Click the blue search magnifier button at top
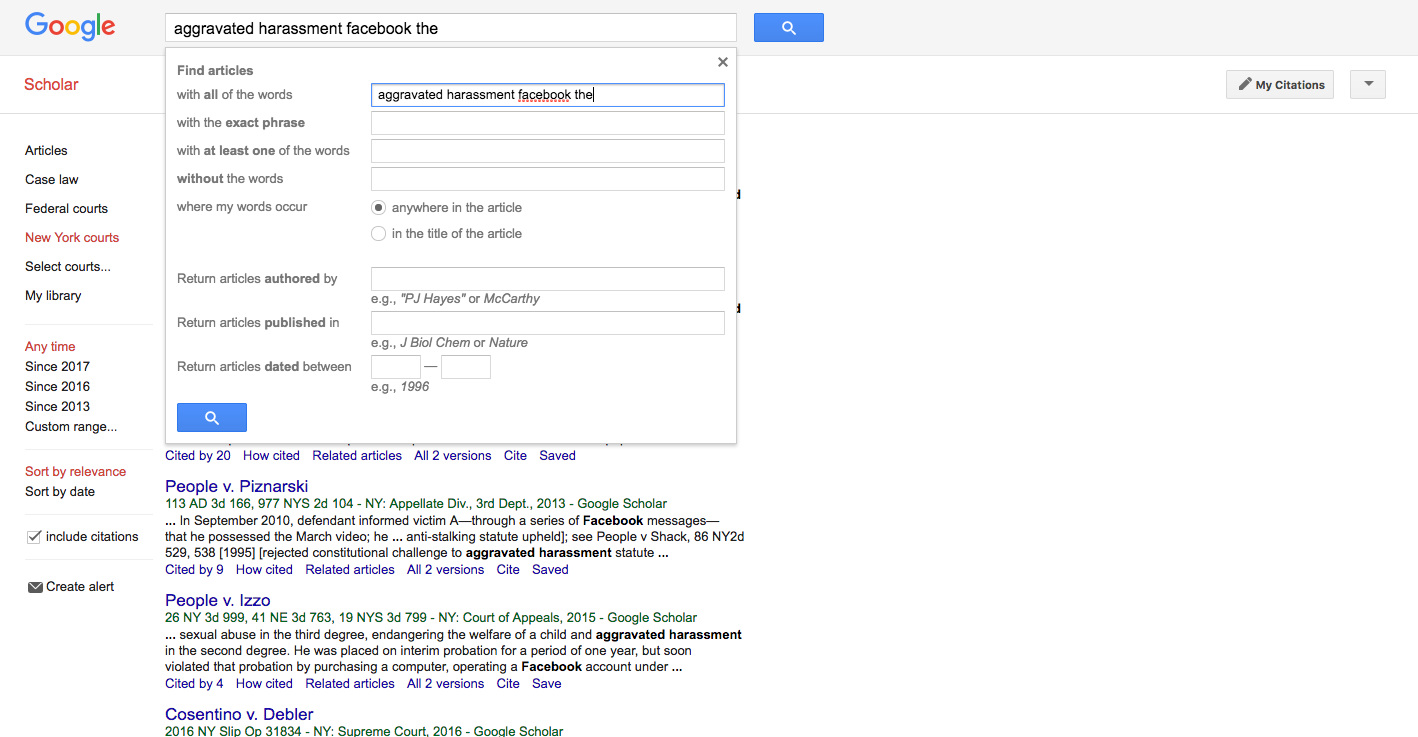The image size is (1418, 737). pyautogui.click(x=788, y=27)
